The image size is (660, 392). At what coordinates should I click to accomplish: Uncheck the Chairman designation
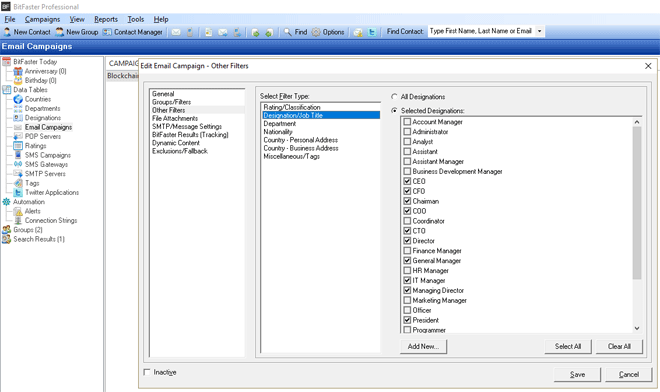tap(407, 201)
